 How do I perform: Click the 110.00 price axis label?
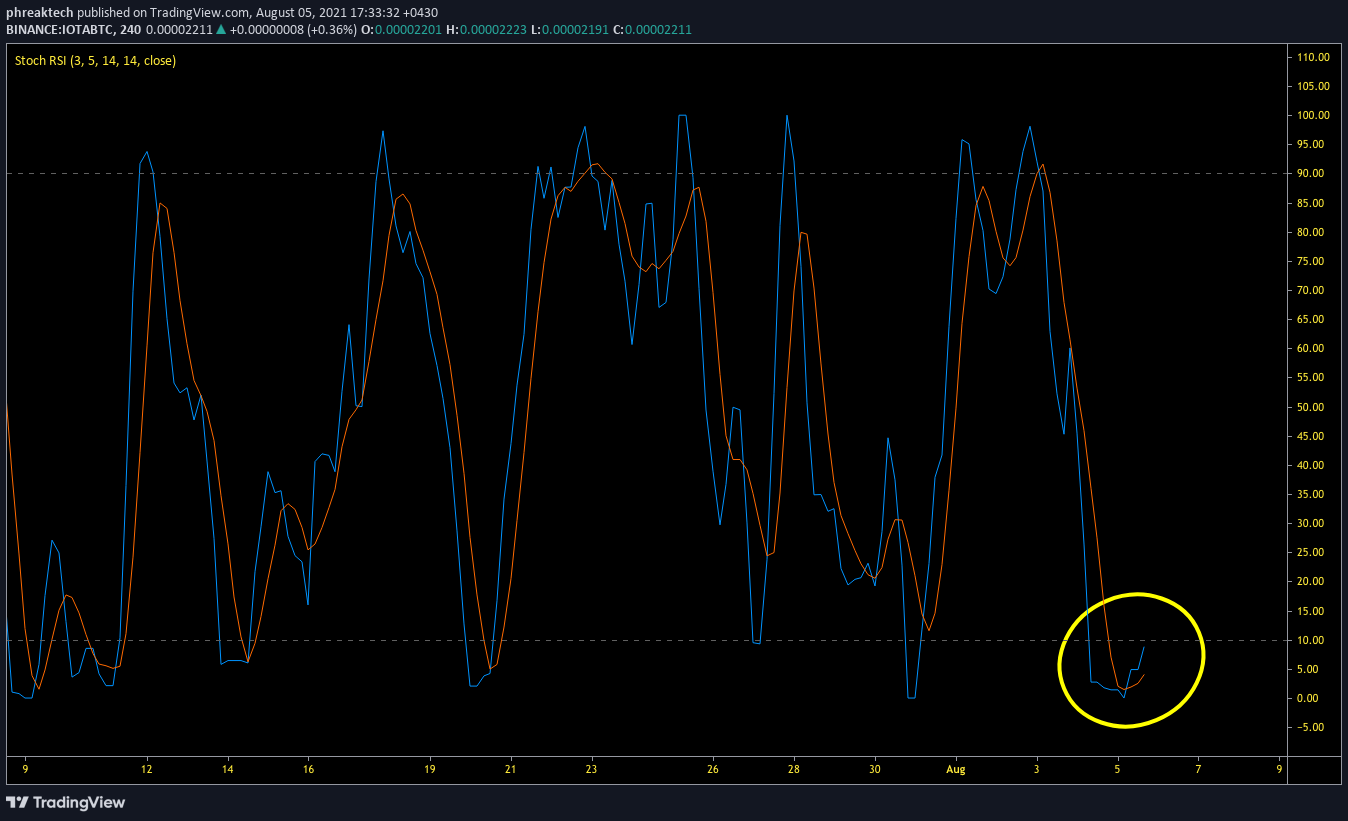click(1312, 57)
